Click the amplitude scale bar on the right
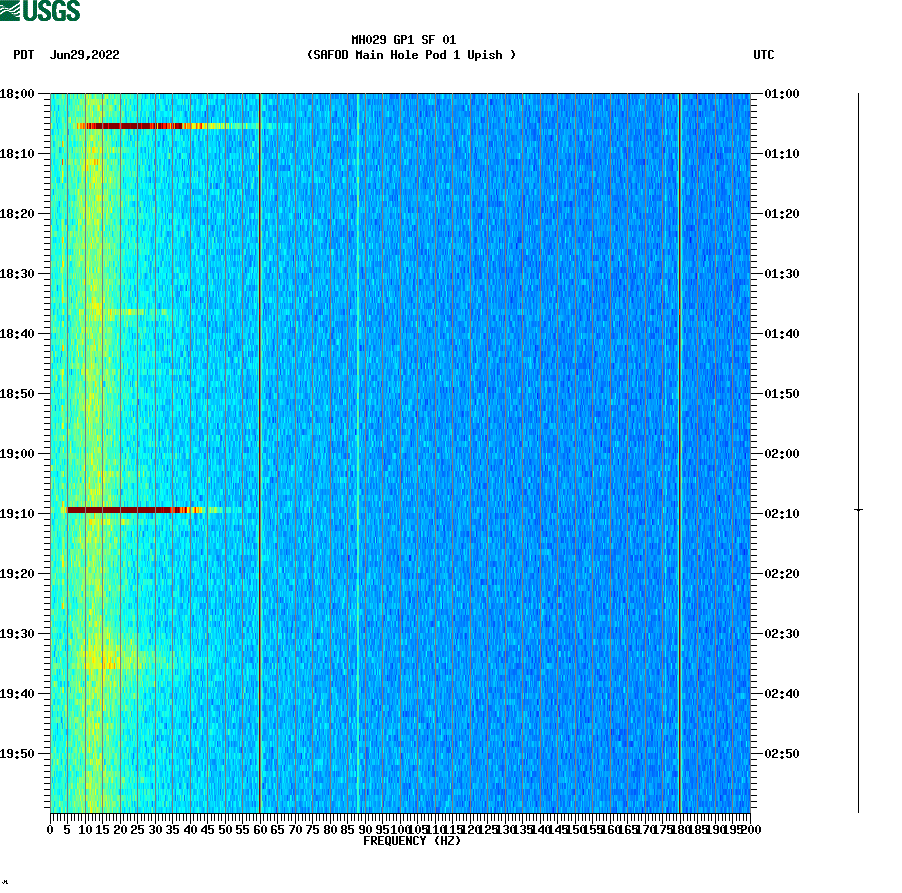The image size is (902, 893). 857,450
